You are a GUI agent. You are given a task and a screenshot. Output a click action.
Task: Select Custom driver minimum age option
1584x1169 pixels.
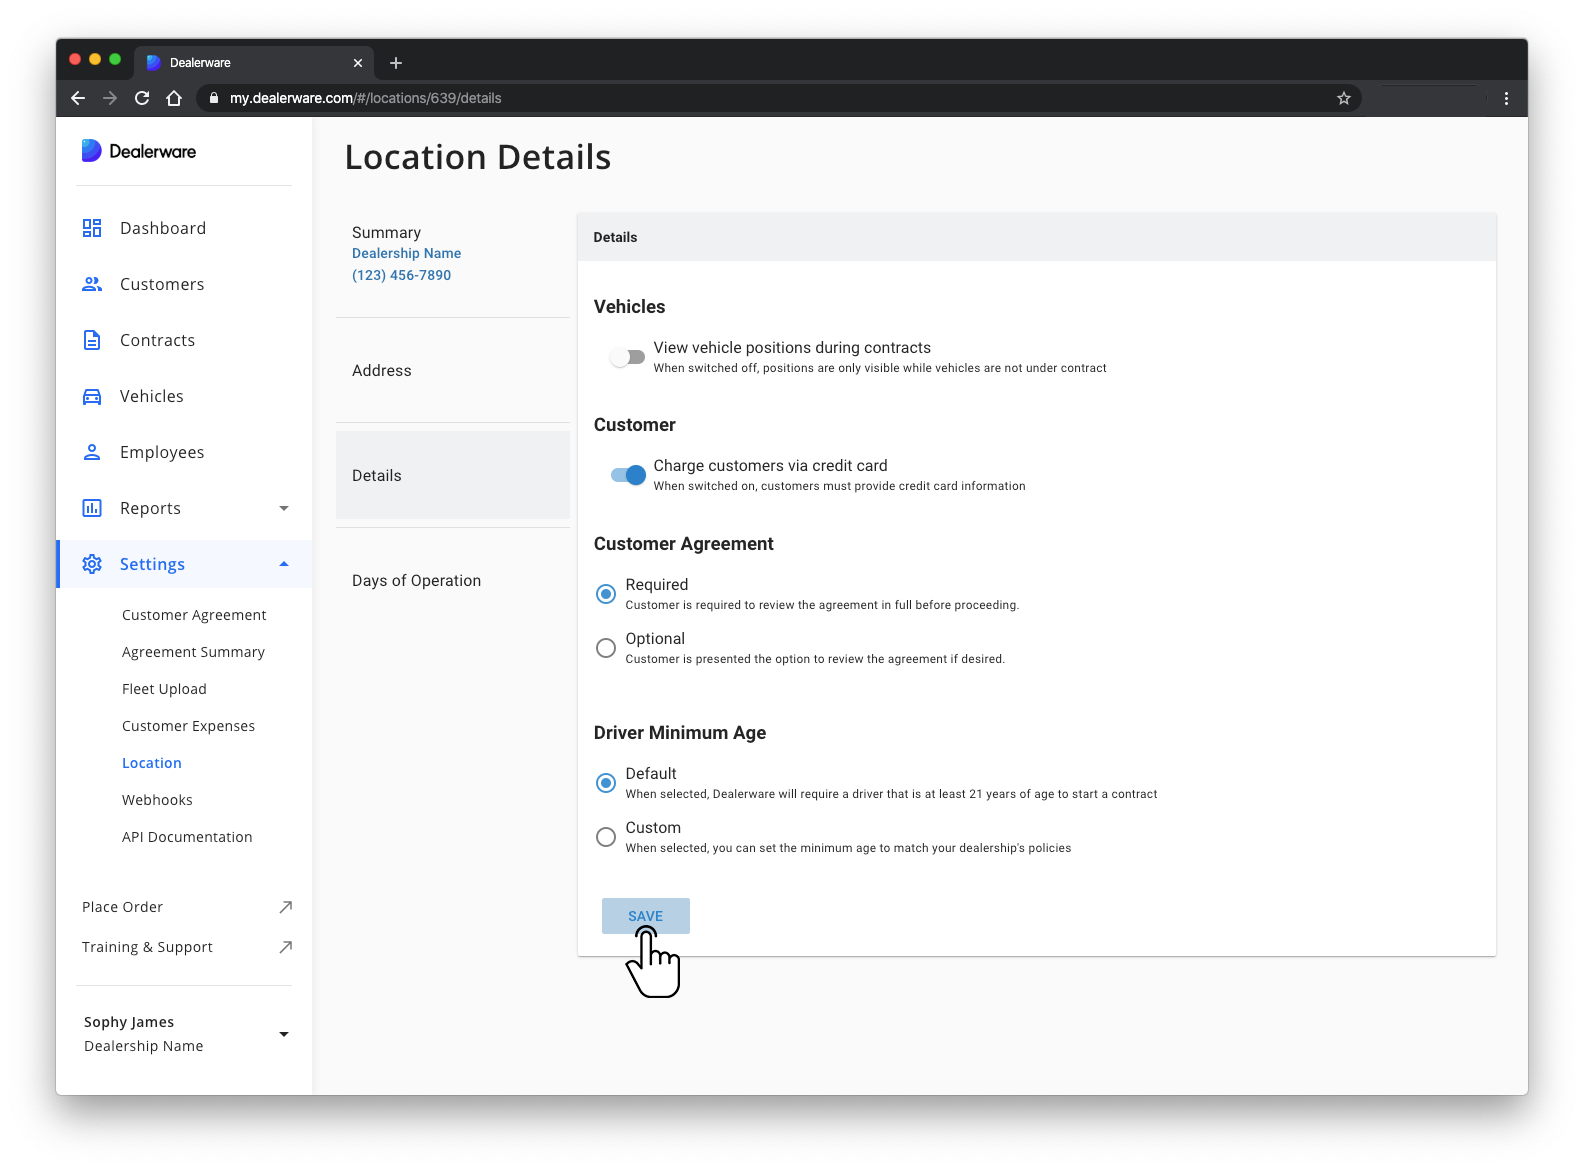click(606, 837)
